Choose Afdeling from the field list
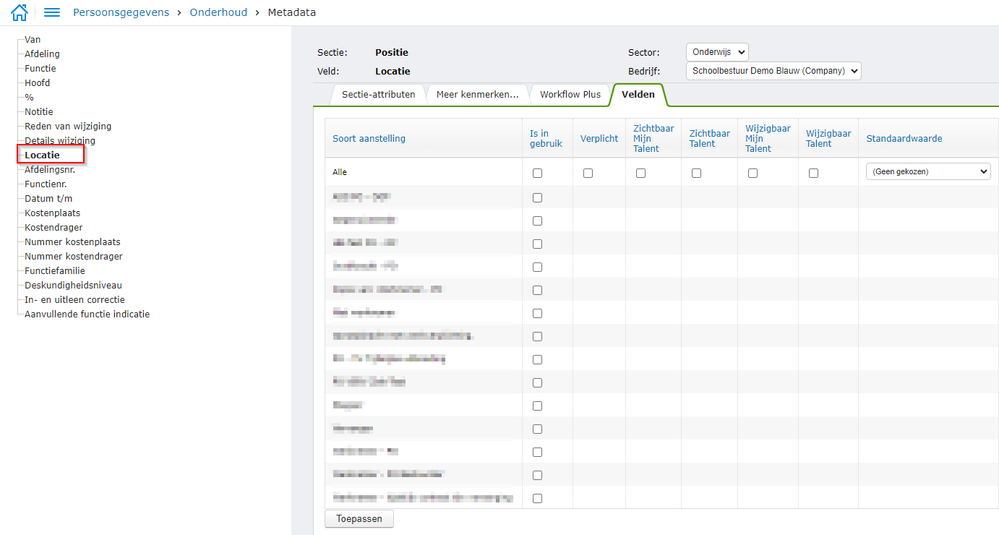Viewport: 999px width, 535px height. pos(42,54)
